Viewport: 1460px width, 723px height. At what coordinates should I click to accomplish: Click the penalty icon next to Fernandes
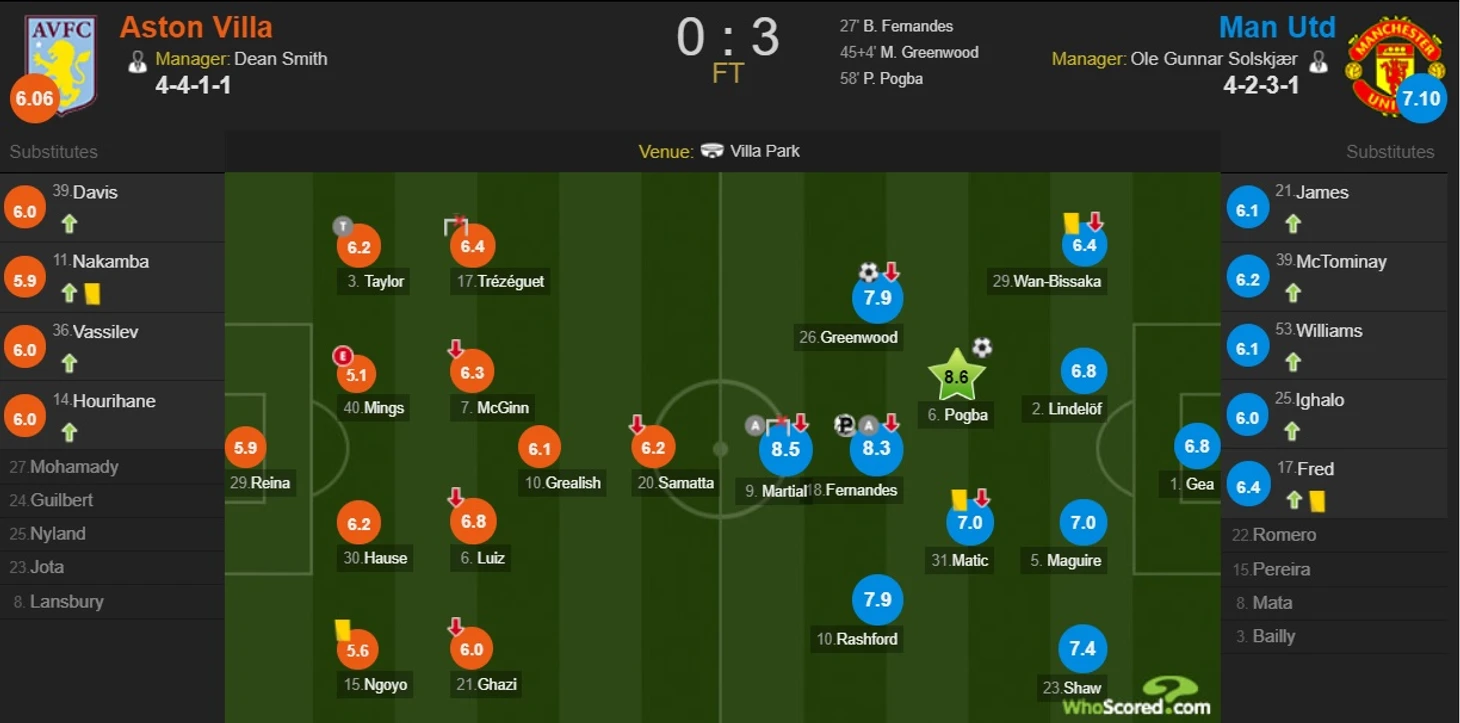[x=845, y=425]
